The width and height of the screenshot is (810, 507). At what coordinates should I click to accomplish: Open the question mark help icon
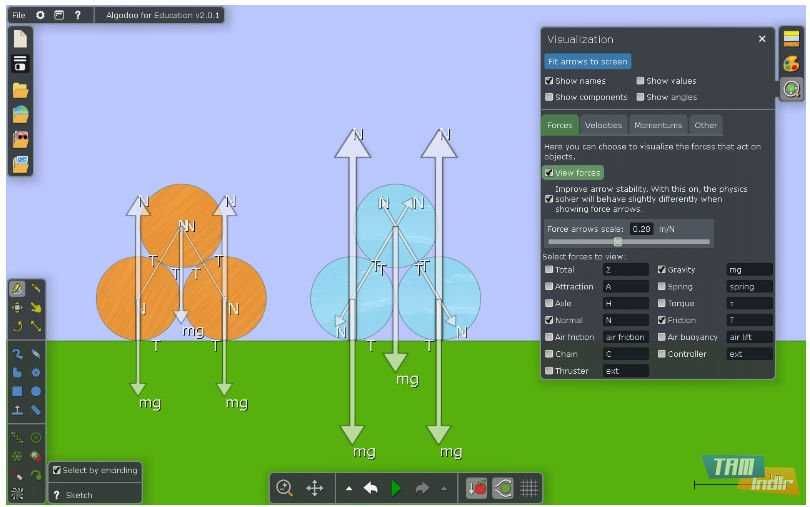[x=77, y=15]
